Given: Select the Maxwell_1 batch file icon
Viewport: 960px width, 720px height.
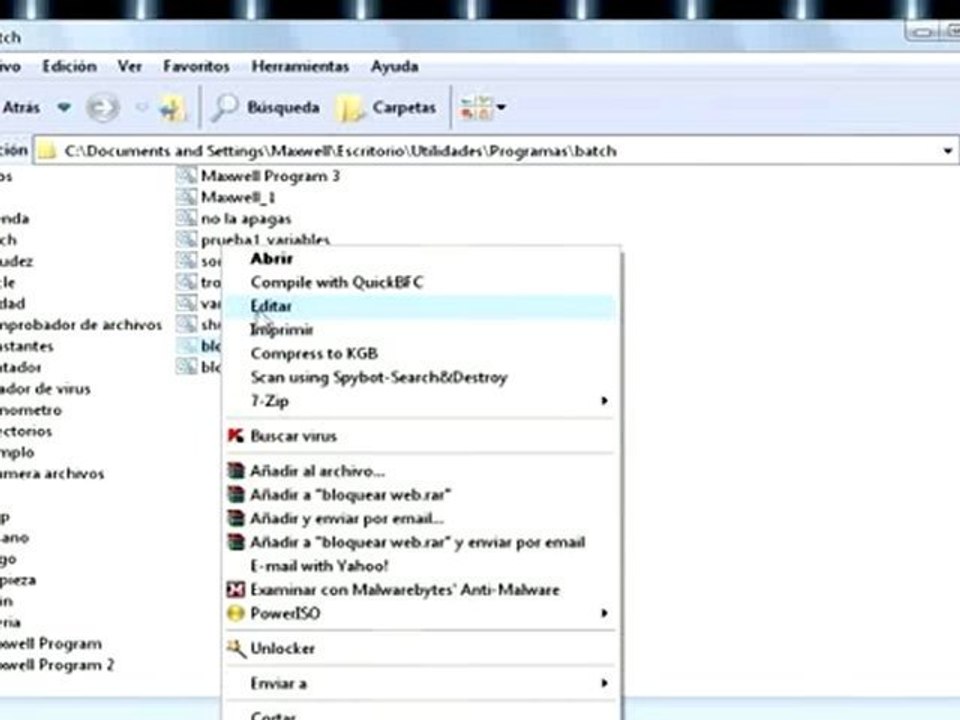Looking at the screenshot, I should pos(186,197).
